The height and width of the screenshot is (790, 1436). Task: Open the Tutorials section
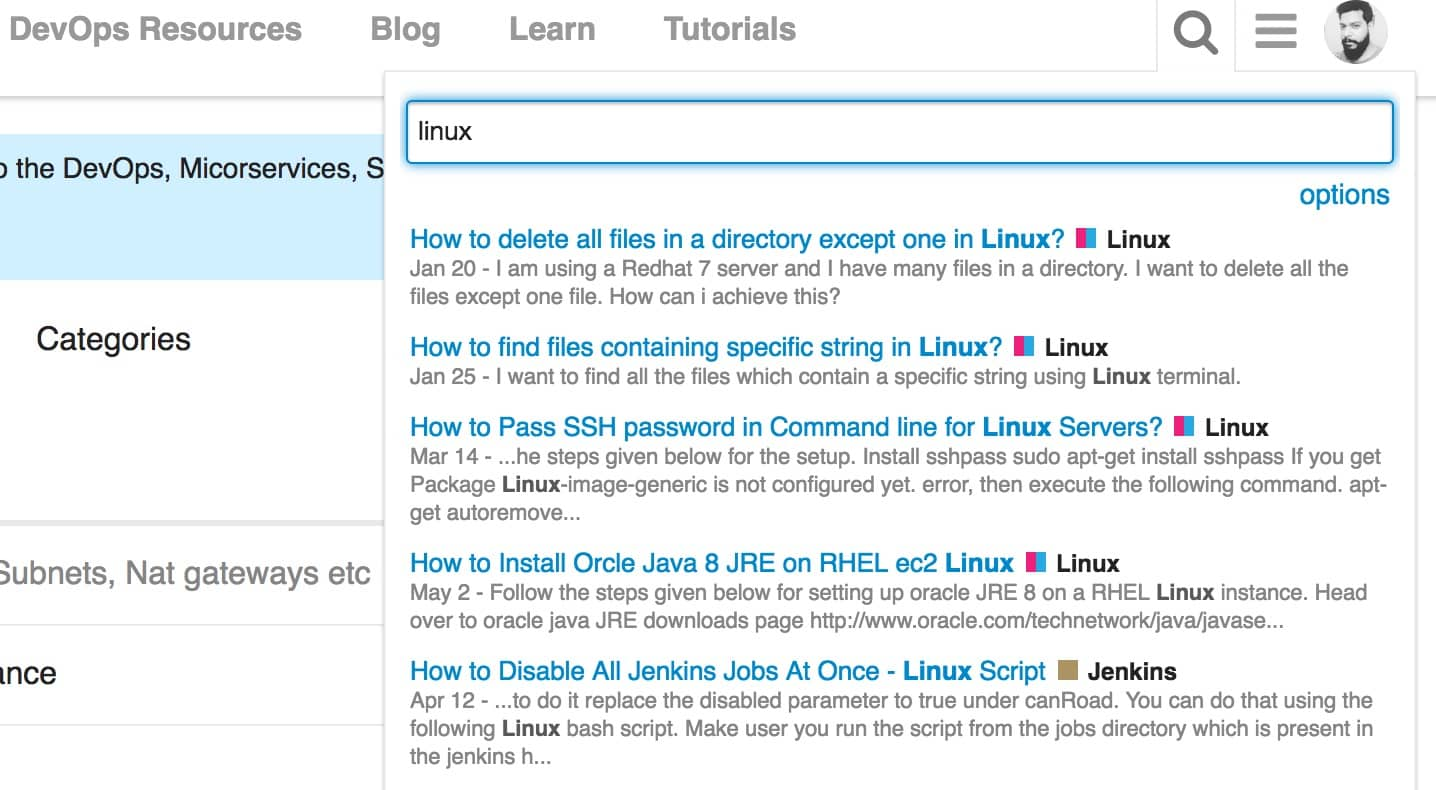click(729, 29)
